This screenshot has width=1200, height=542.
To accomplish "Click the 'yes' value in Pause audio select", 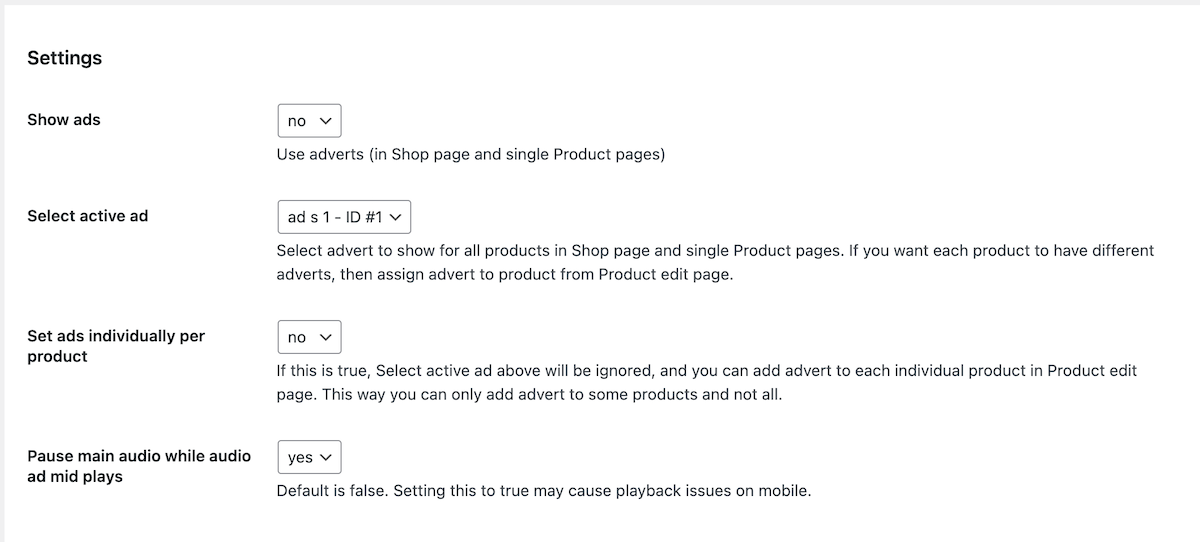I will tap(300, 457).
